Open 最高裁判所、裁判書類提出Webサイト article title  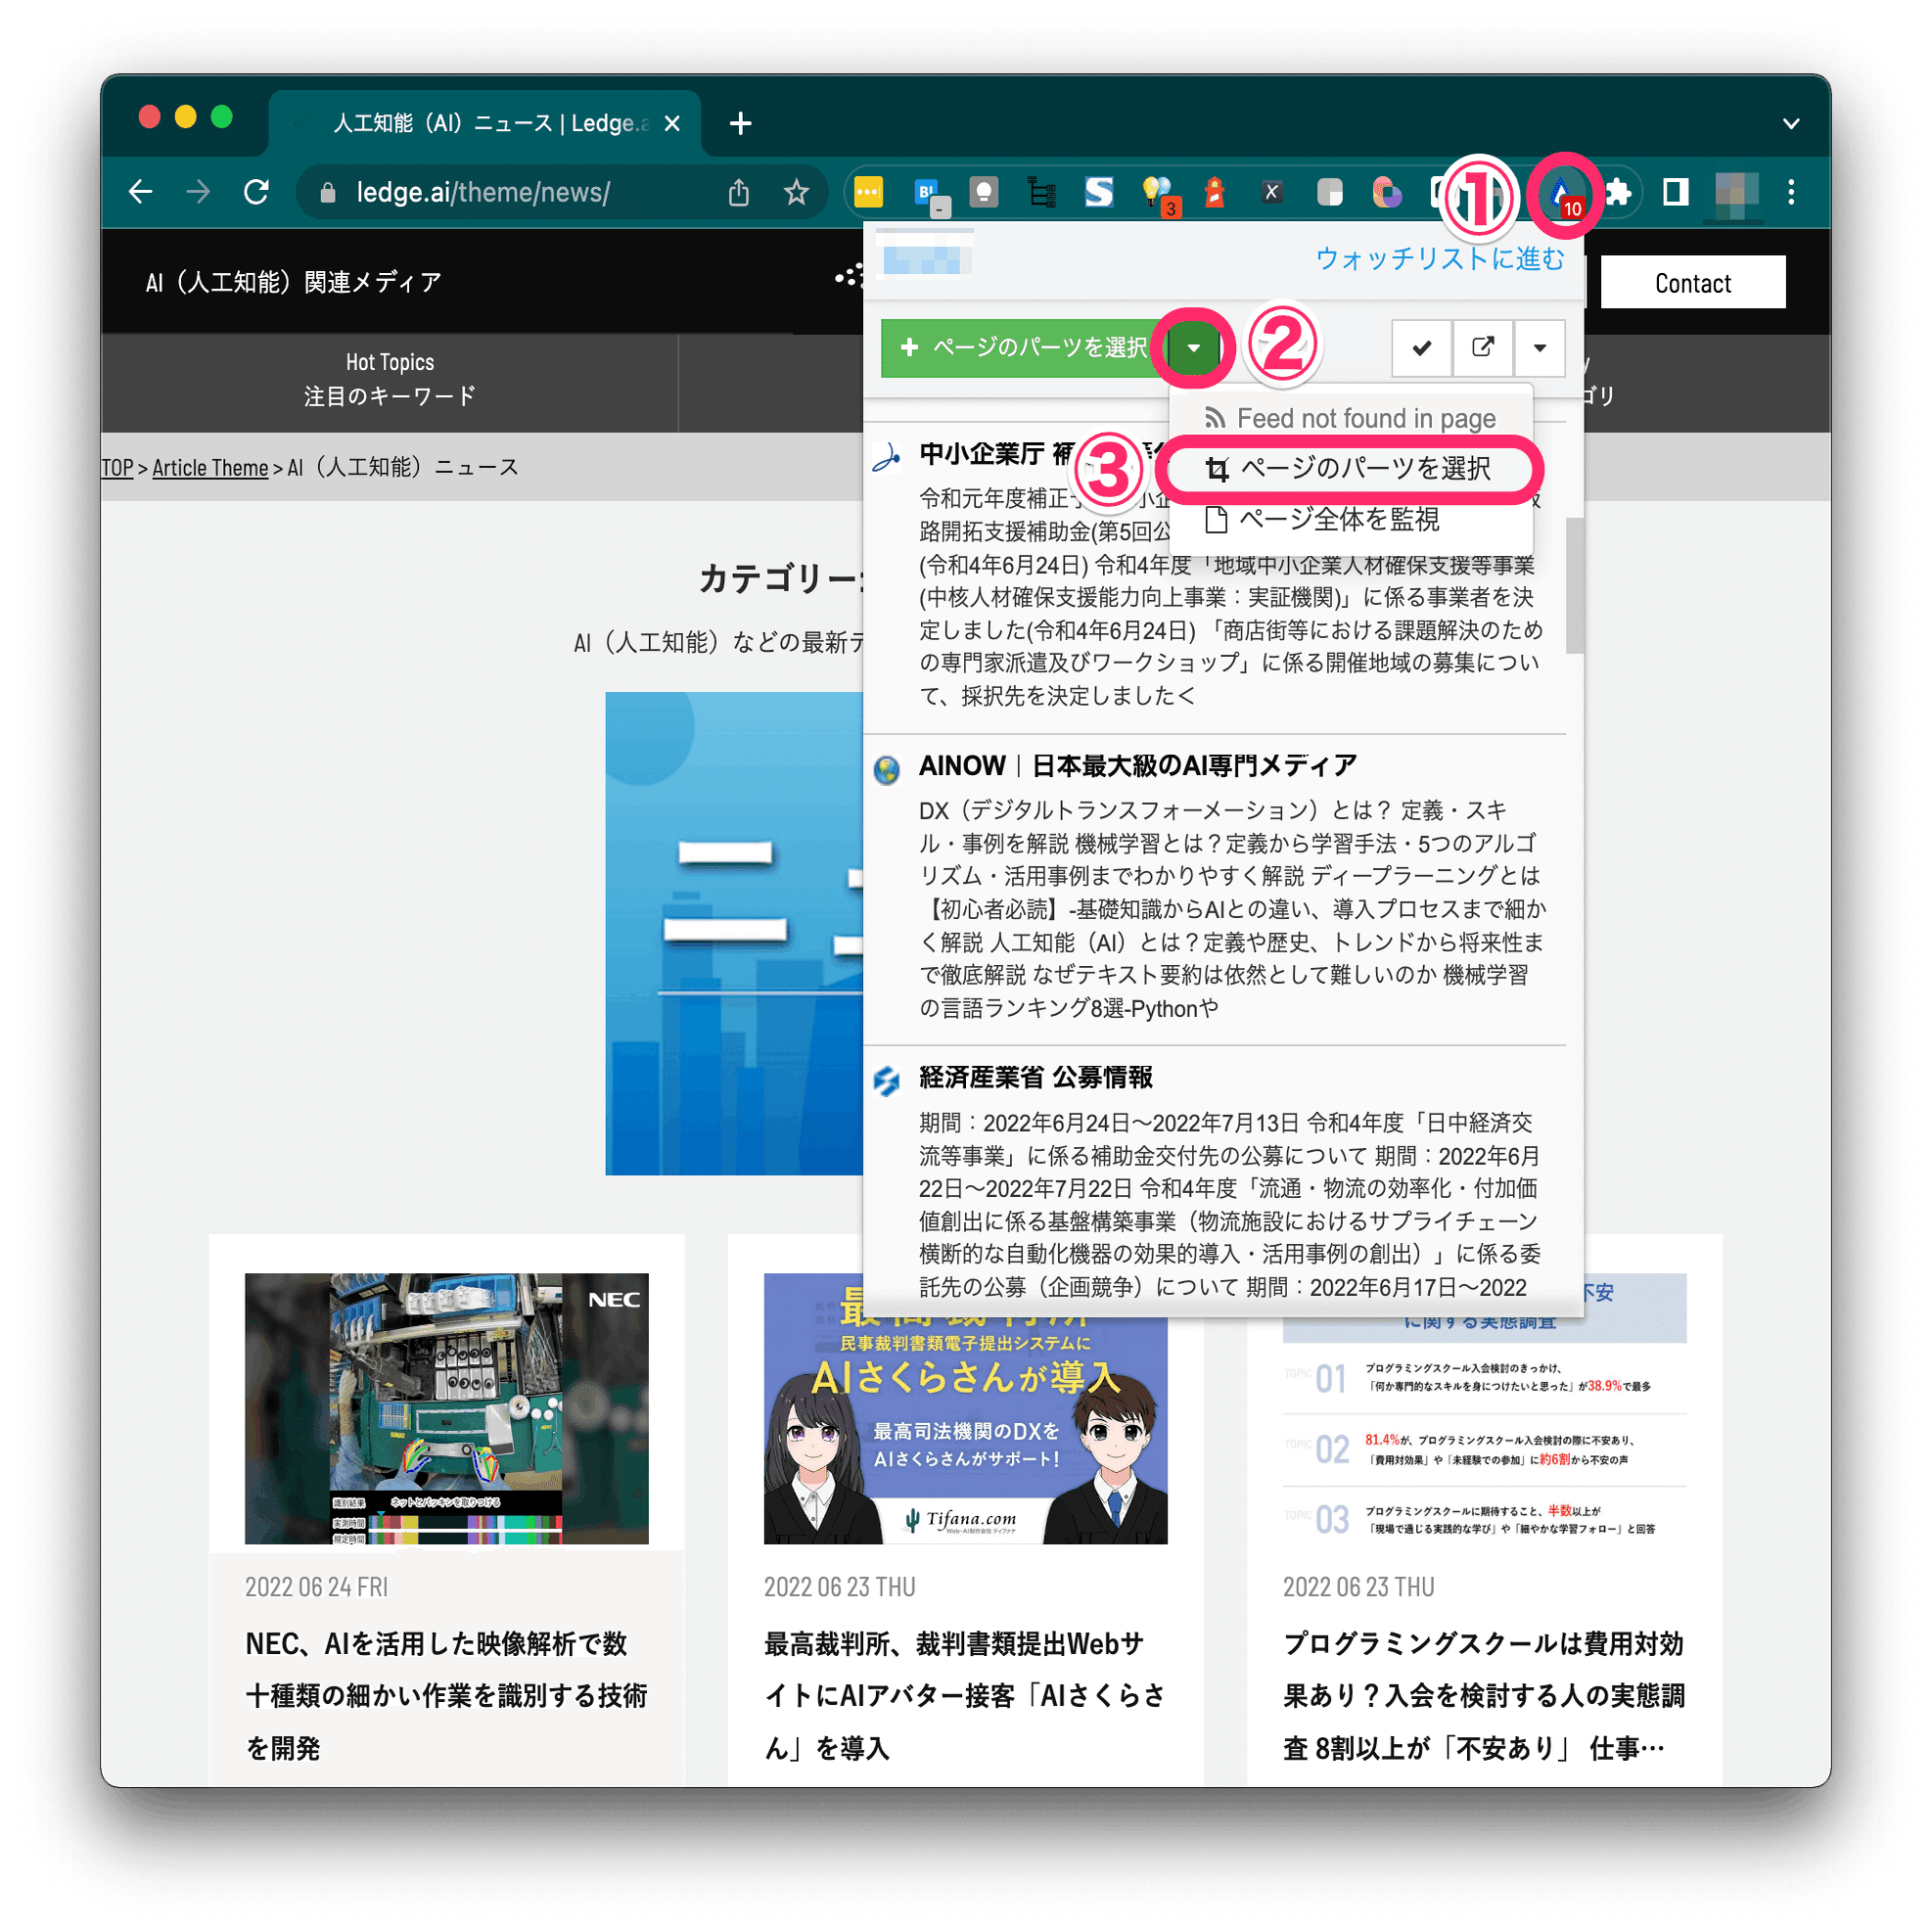(x=966, y=1696)
